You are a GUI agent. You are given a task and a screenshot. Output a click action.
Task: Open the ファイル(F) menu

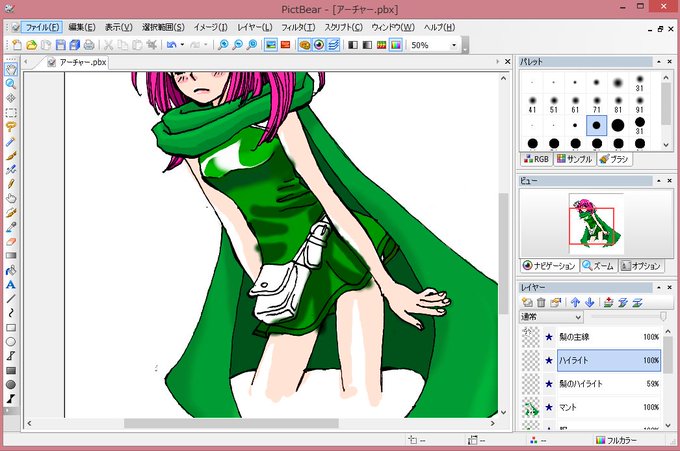[42, 27]
